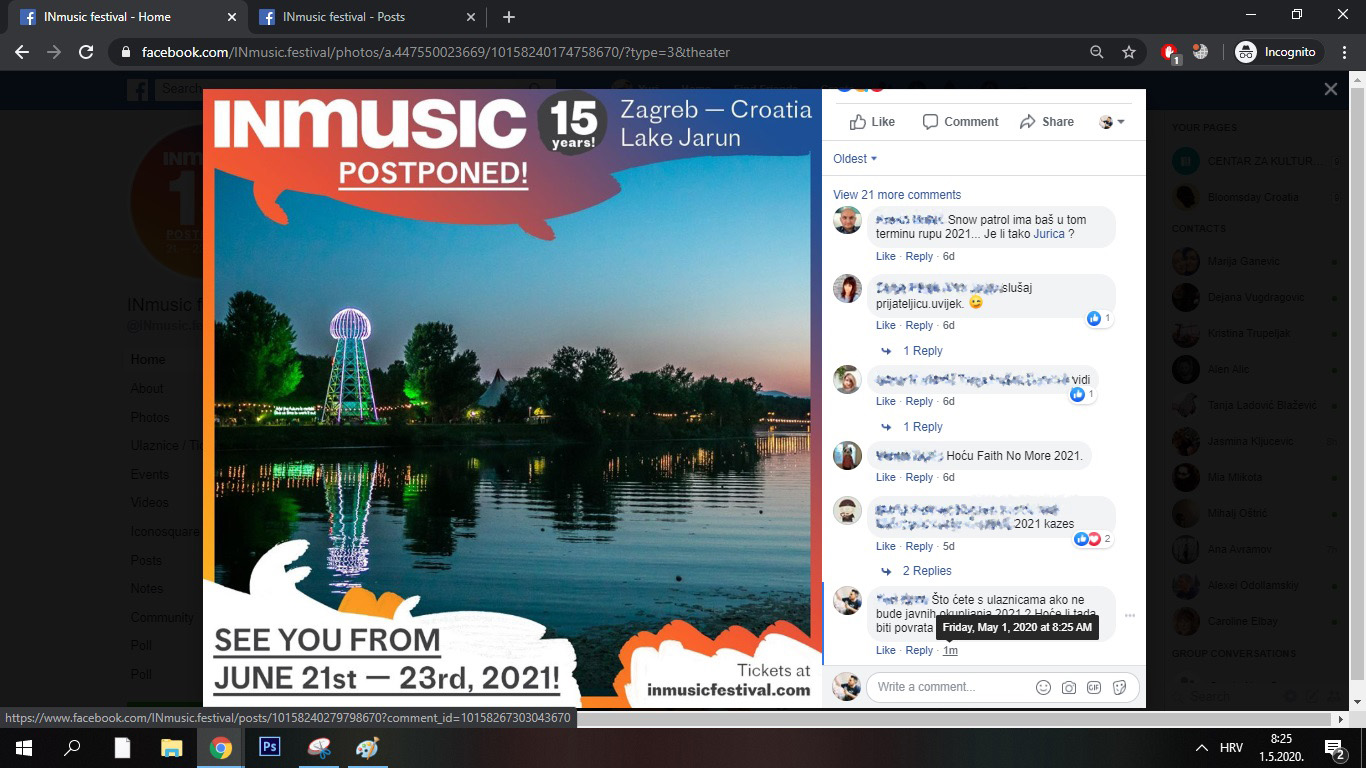Screen dimensions: 1366x768
Task: Close the INmusic festival - Home tab
Action: 232,17
